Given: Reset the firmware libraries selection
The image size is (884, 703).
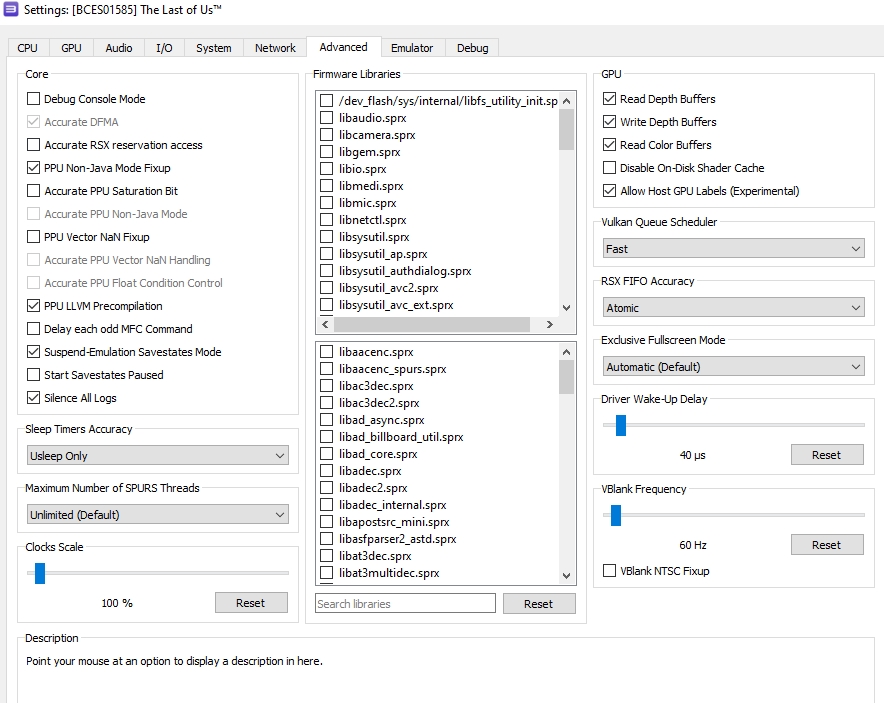Looking at the screenshot, I should [x=539, y=604].
